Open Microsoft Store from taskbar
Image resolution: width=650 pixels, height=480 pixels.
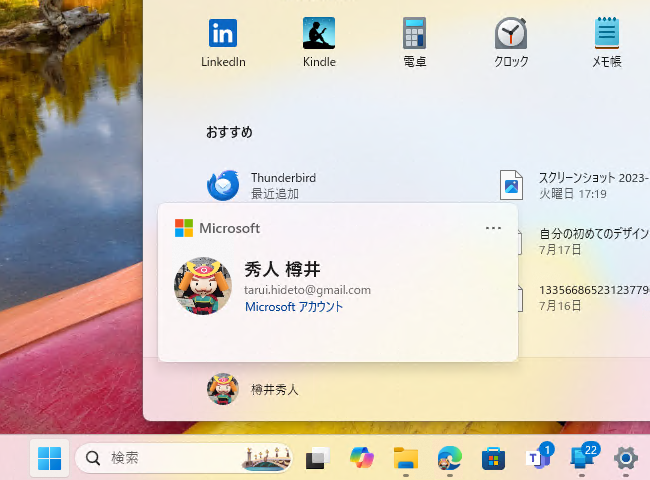(x=493, y=458)
